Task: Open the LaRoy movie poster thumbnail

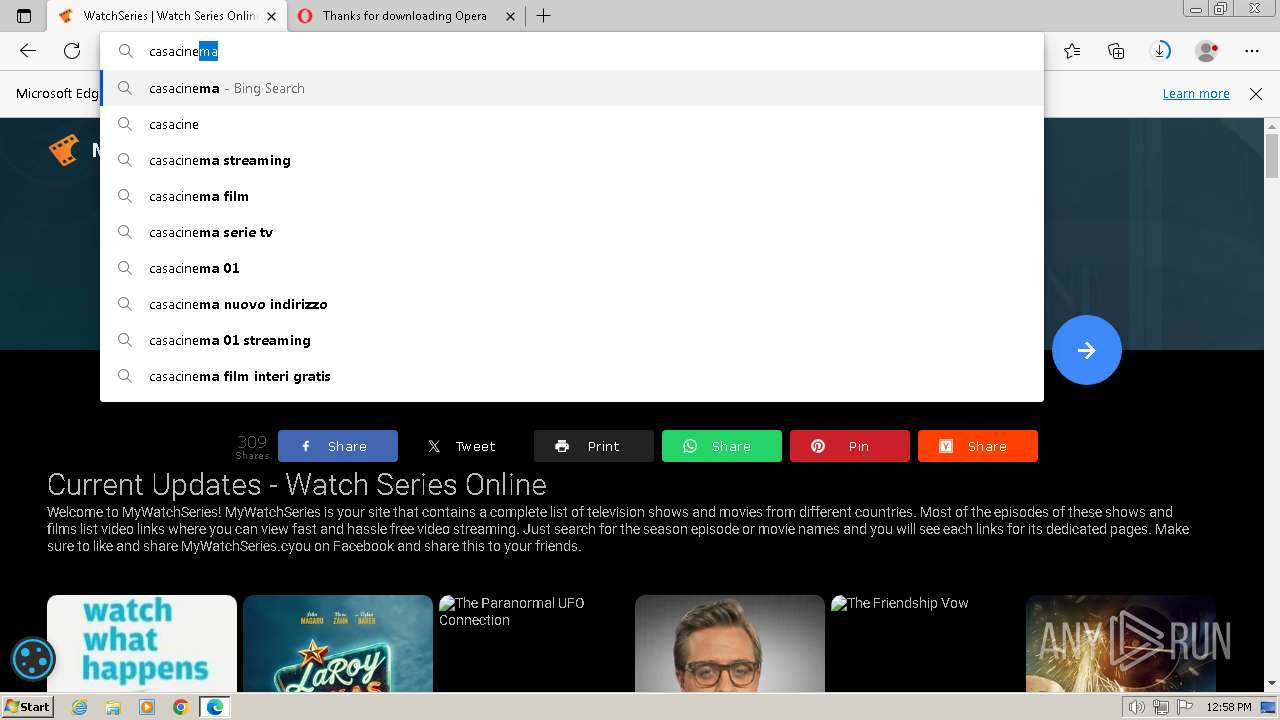Action: click(338, 643)
